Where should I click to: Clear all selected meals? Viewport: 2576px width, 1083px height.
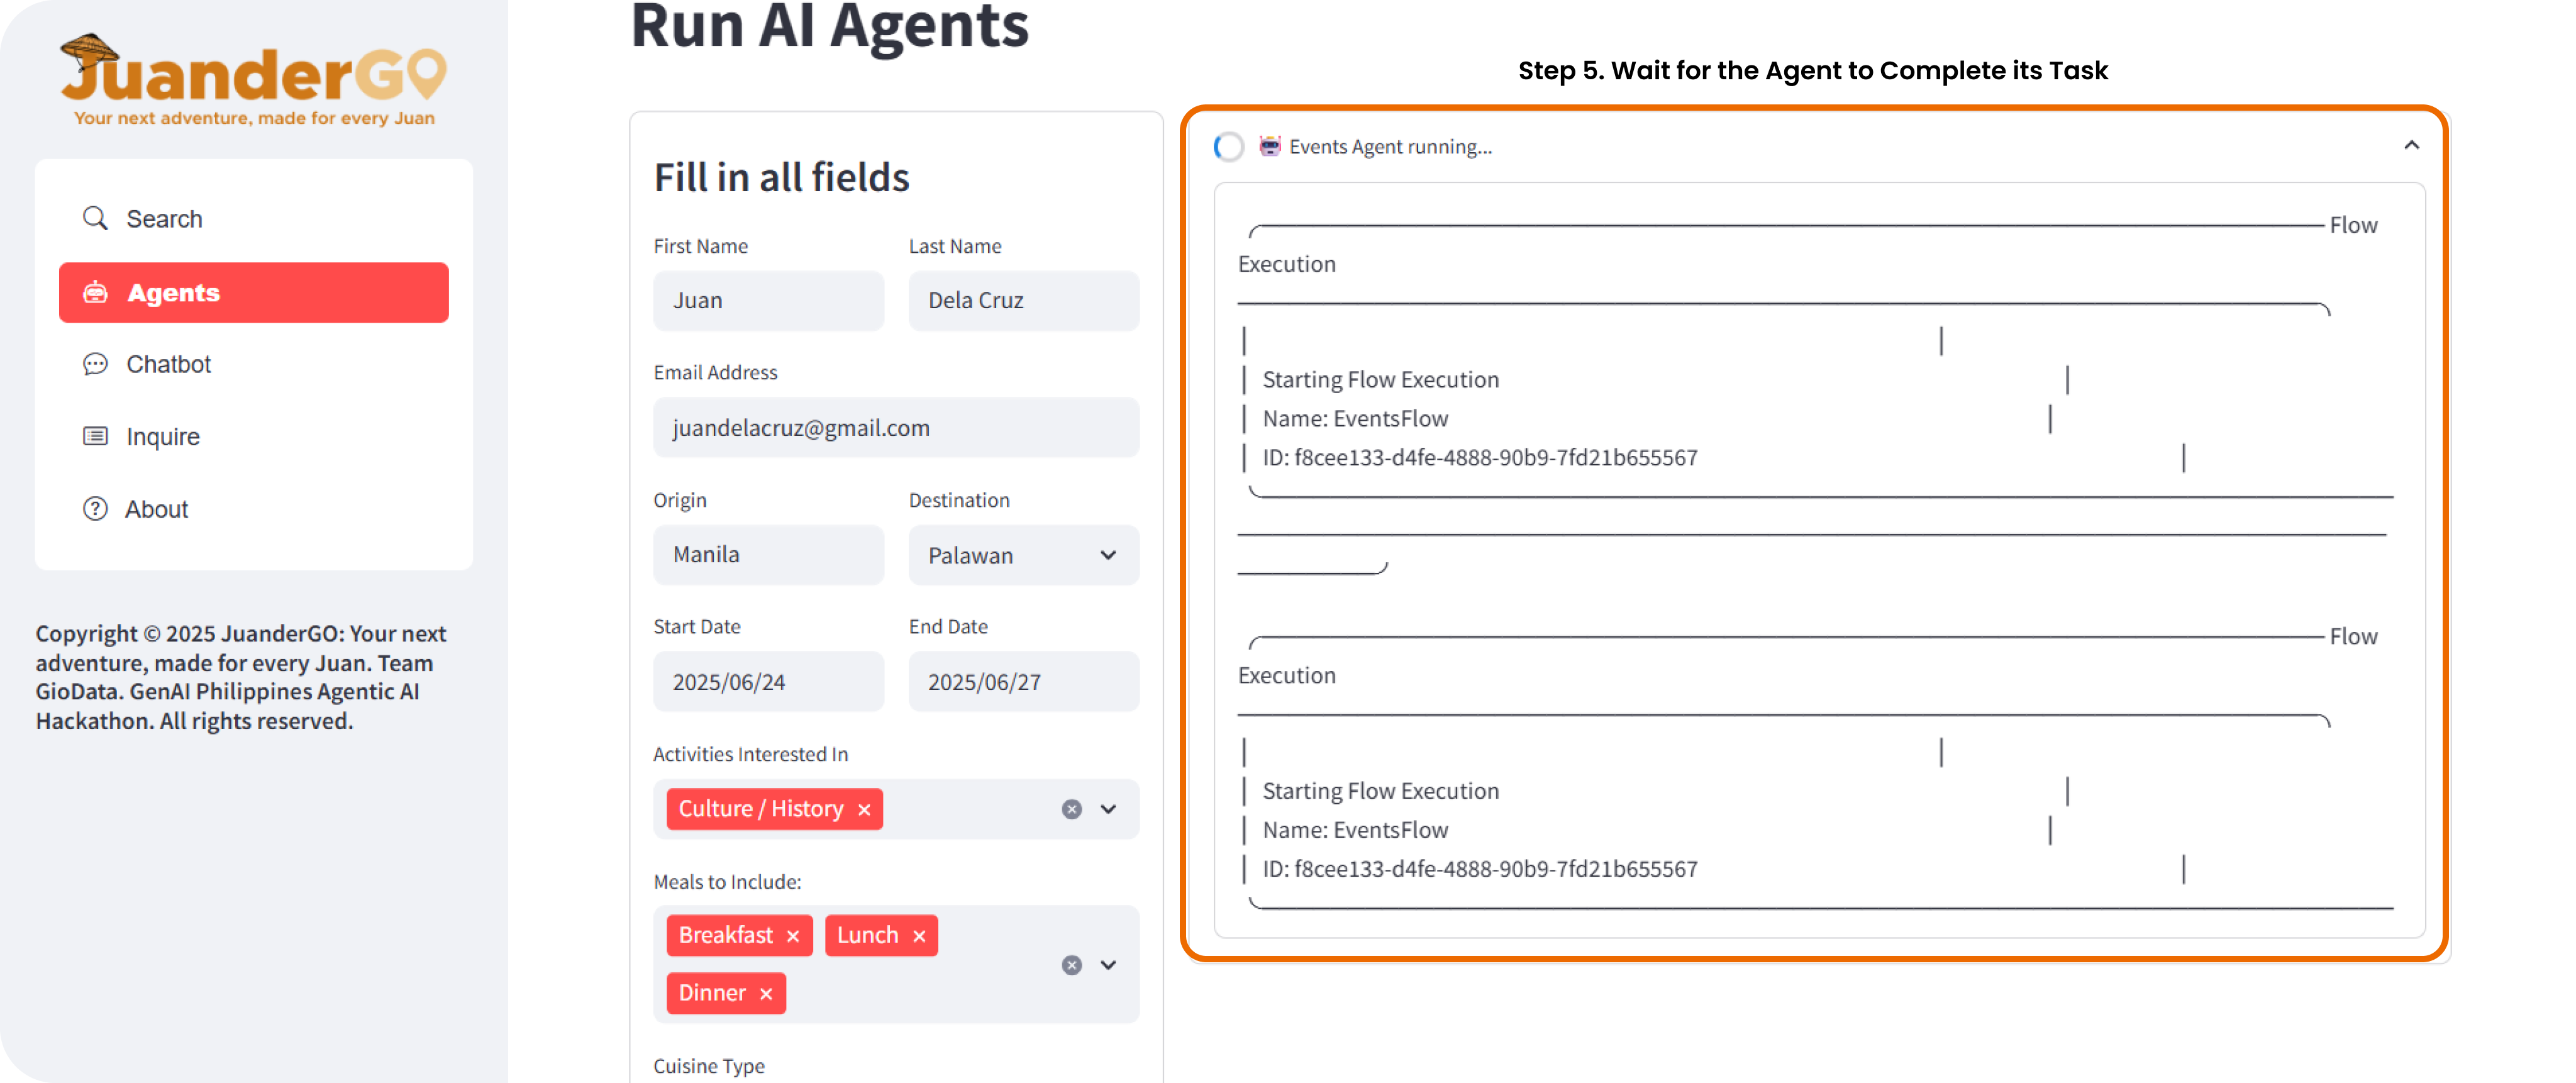[x=1072, y=965]
